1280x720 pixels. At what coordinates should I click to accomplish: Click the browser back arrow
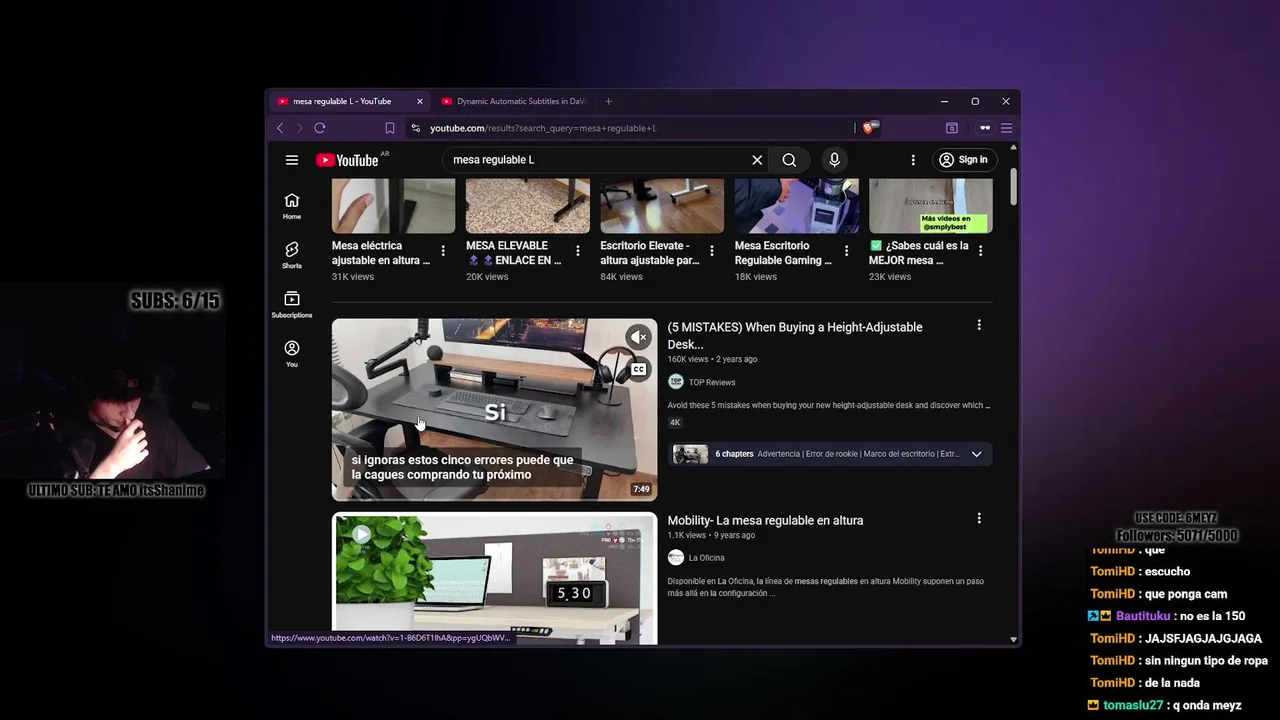[280, 128]
